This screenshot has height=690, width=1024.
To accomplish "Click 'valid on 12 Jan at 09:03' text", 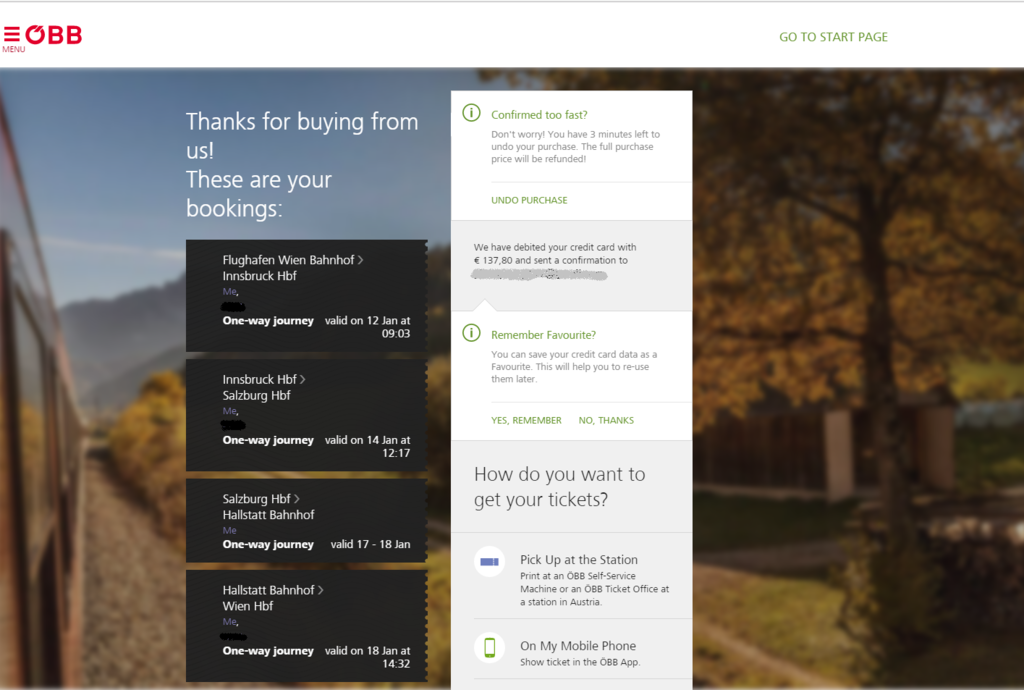I will tap(368, 327).
